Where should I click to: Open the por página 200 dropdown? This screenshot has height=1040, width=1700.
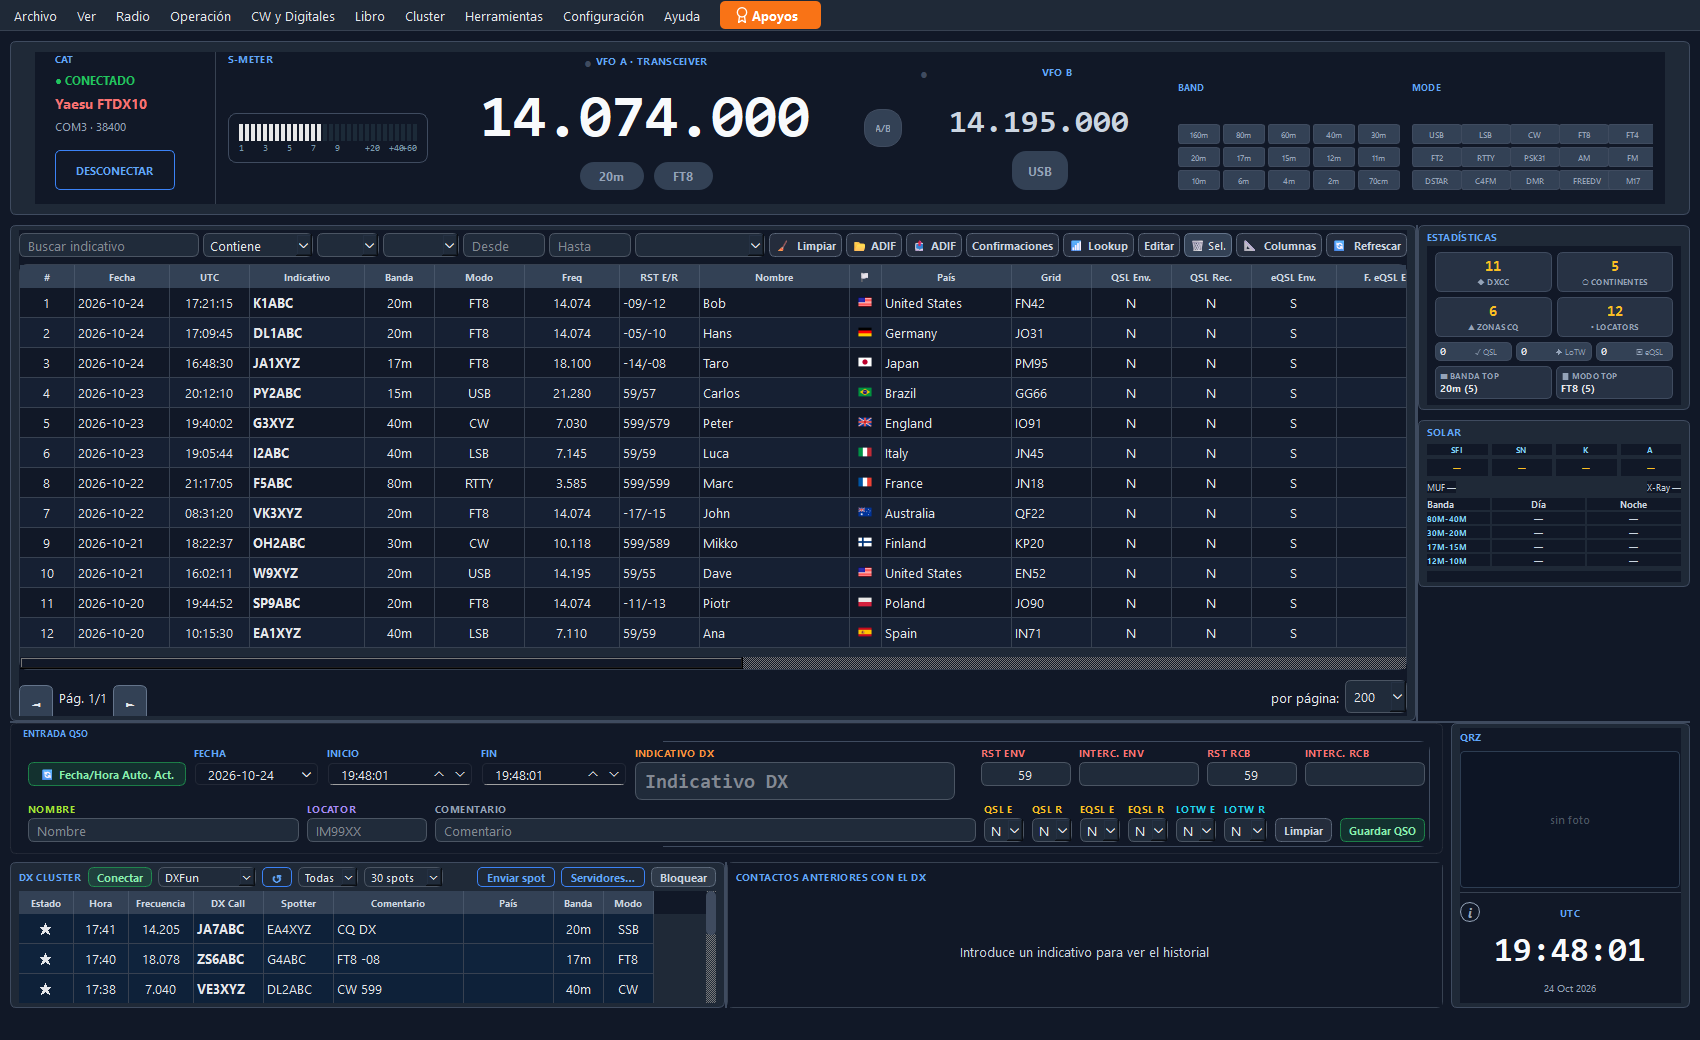coord(1376,698)
